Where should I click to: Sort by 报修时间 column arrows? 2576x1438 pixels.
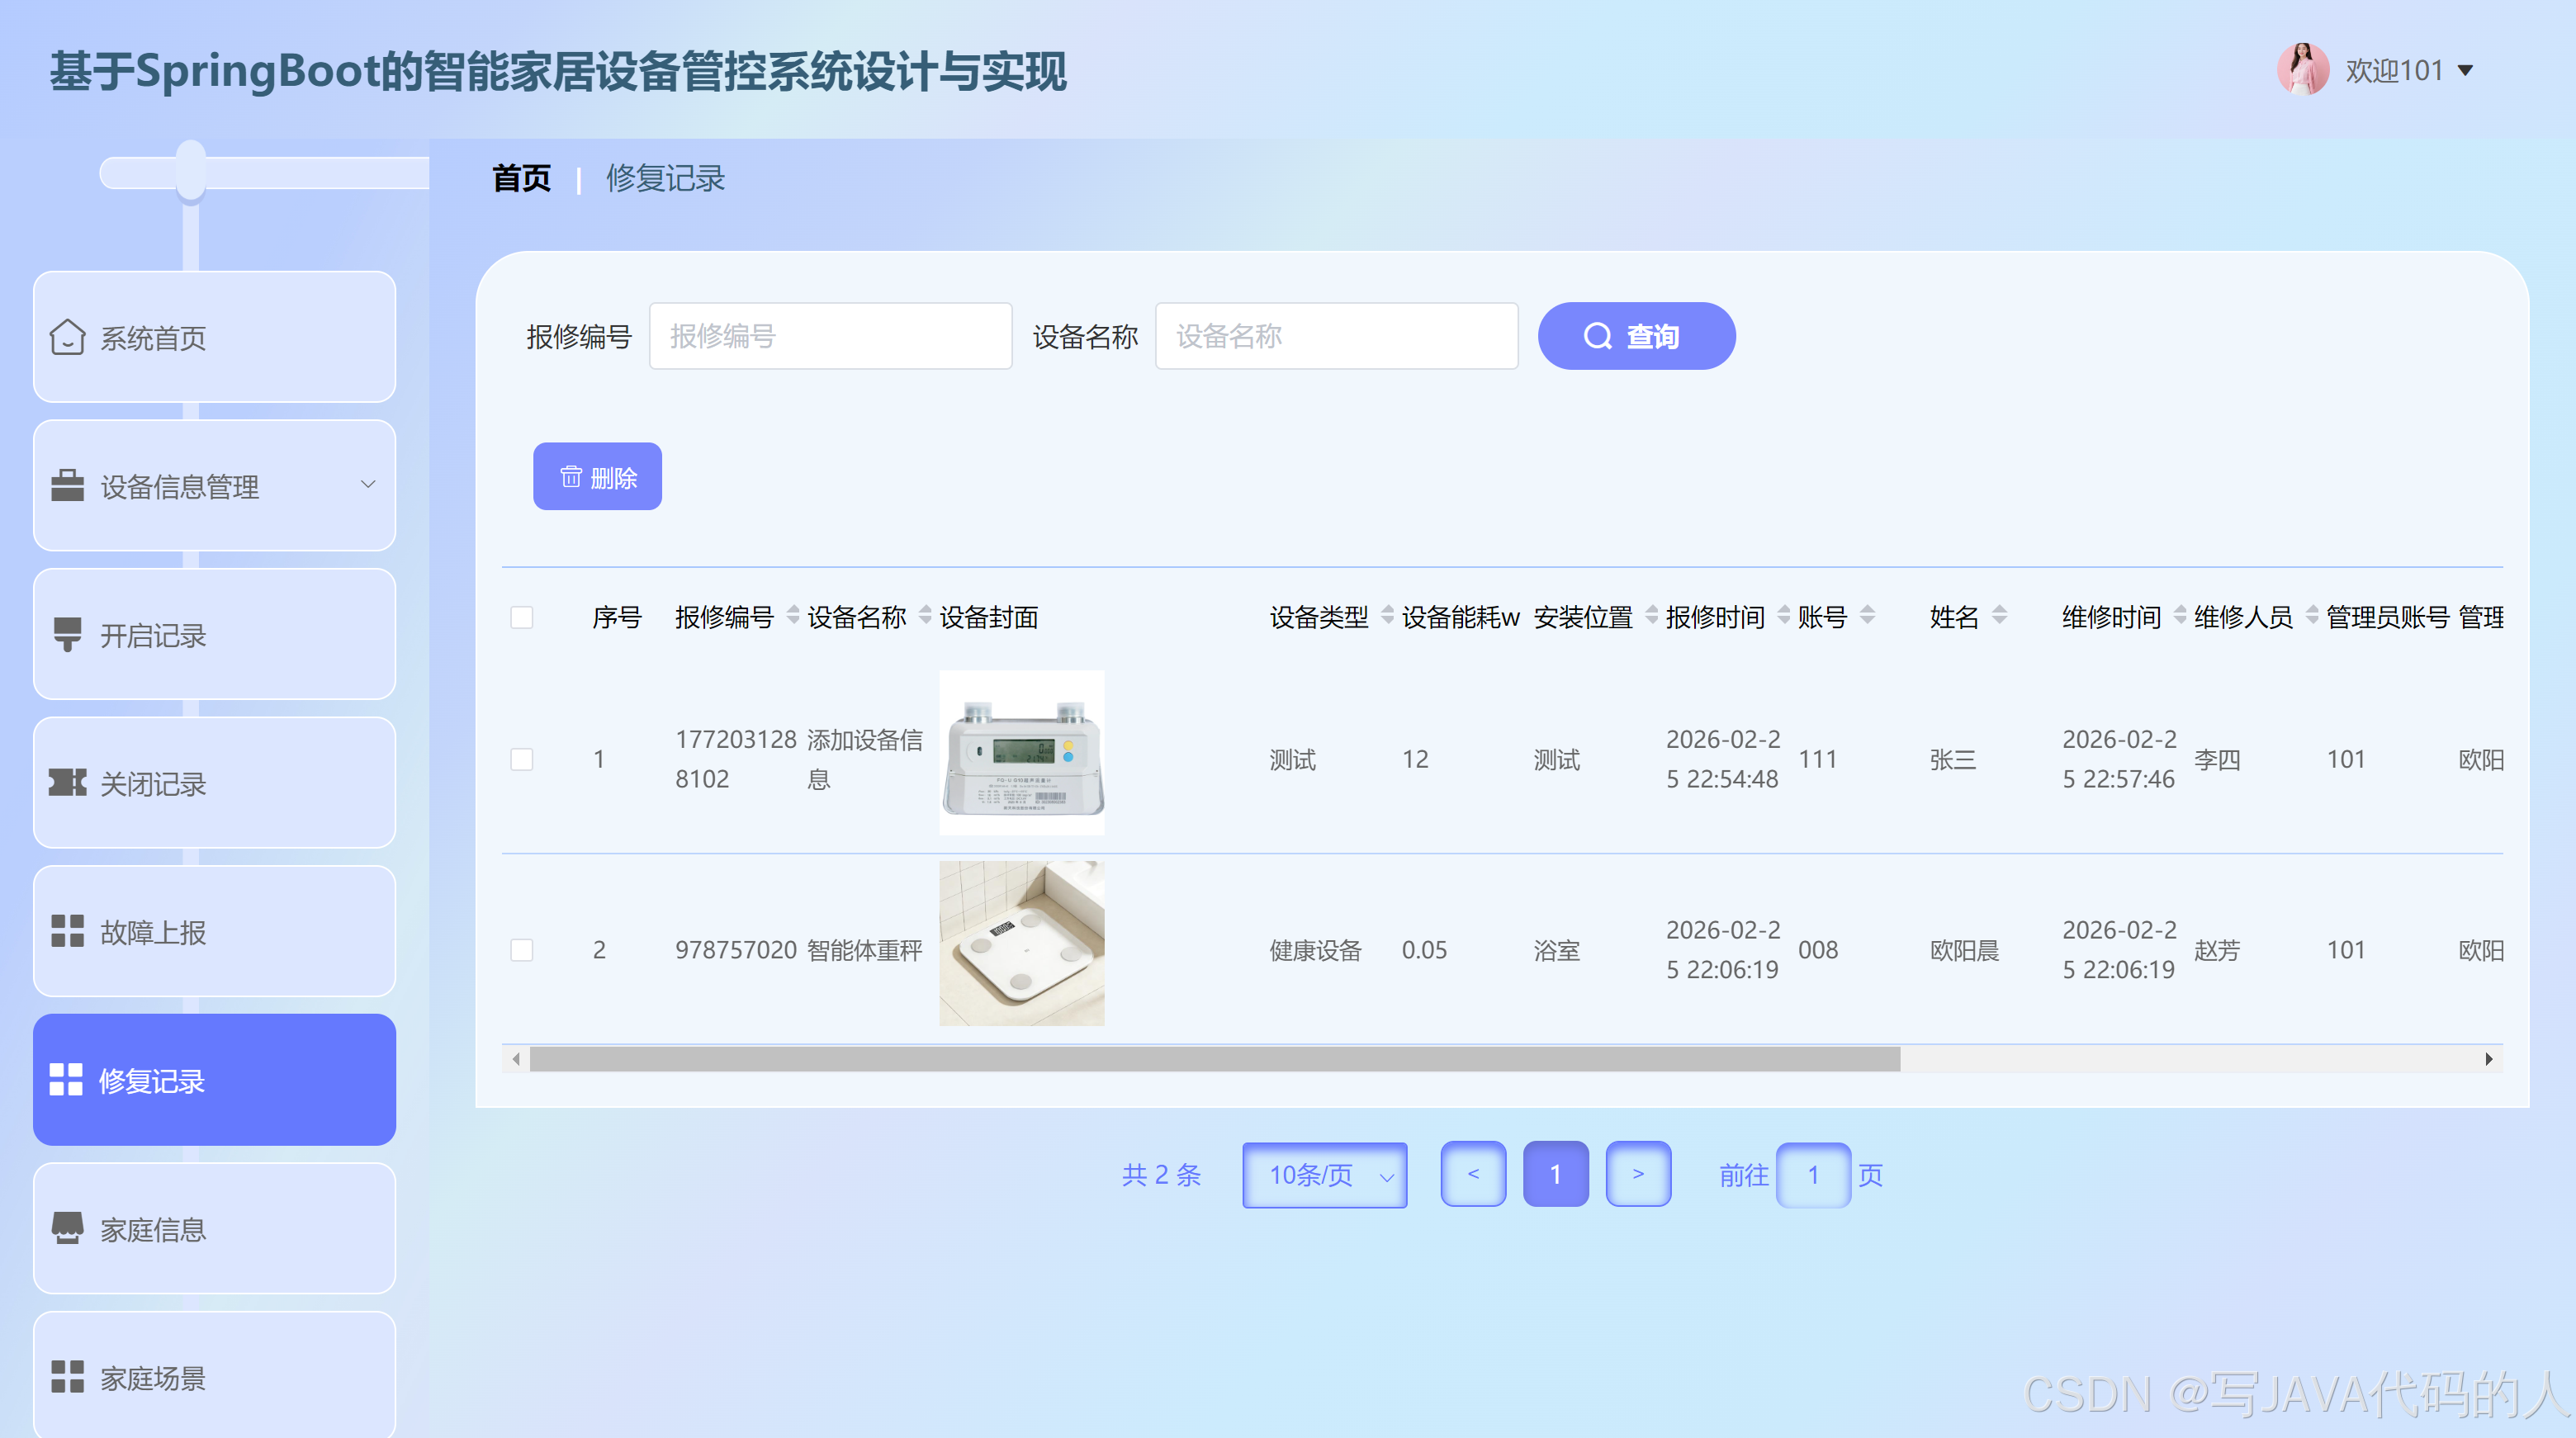tap(1783, 615)
